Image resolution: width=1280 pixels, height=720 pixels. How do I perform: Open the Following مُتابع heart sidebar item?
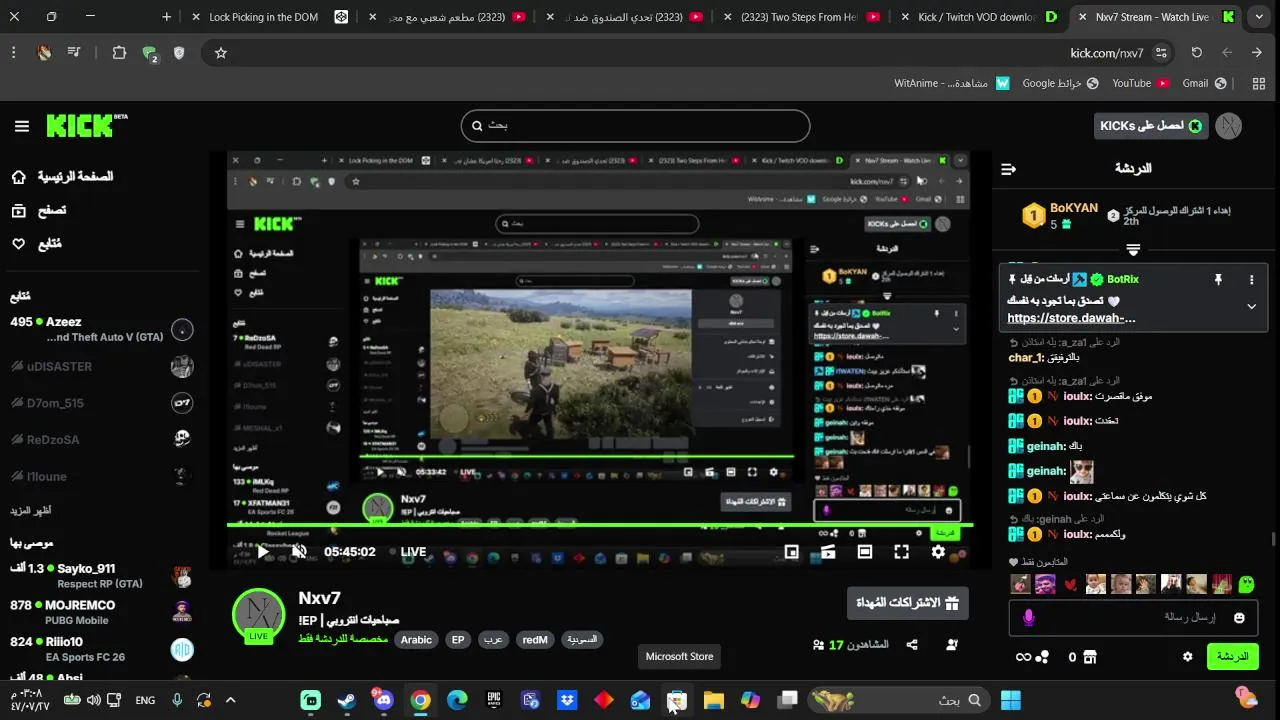coord(36,243)
